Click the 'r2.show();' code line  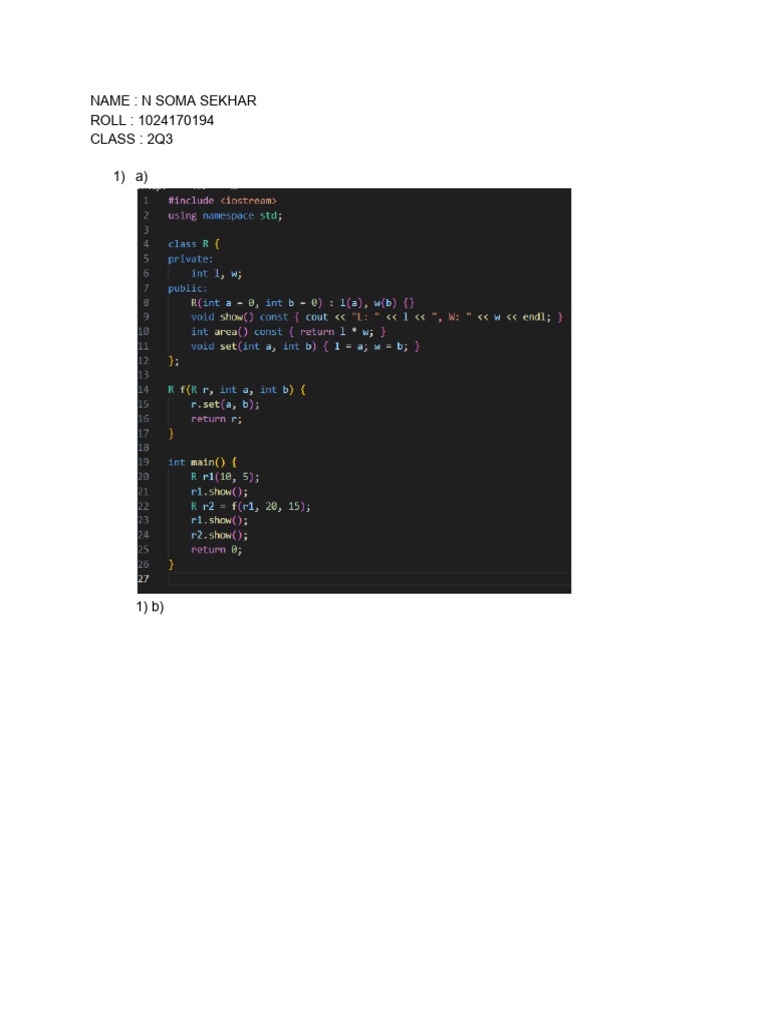point(219,535)
